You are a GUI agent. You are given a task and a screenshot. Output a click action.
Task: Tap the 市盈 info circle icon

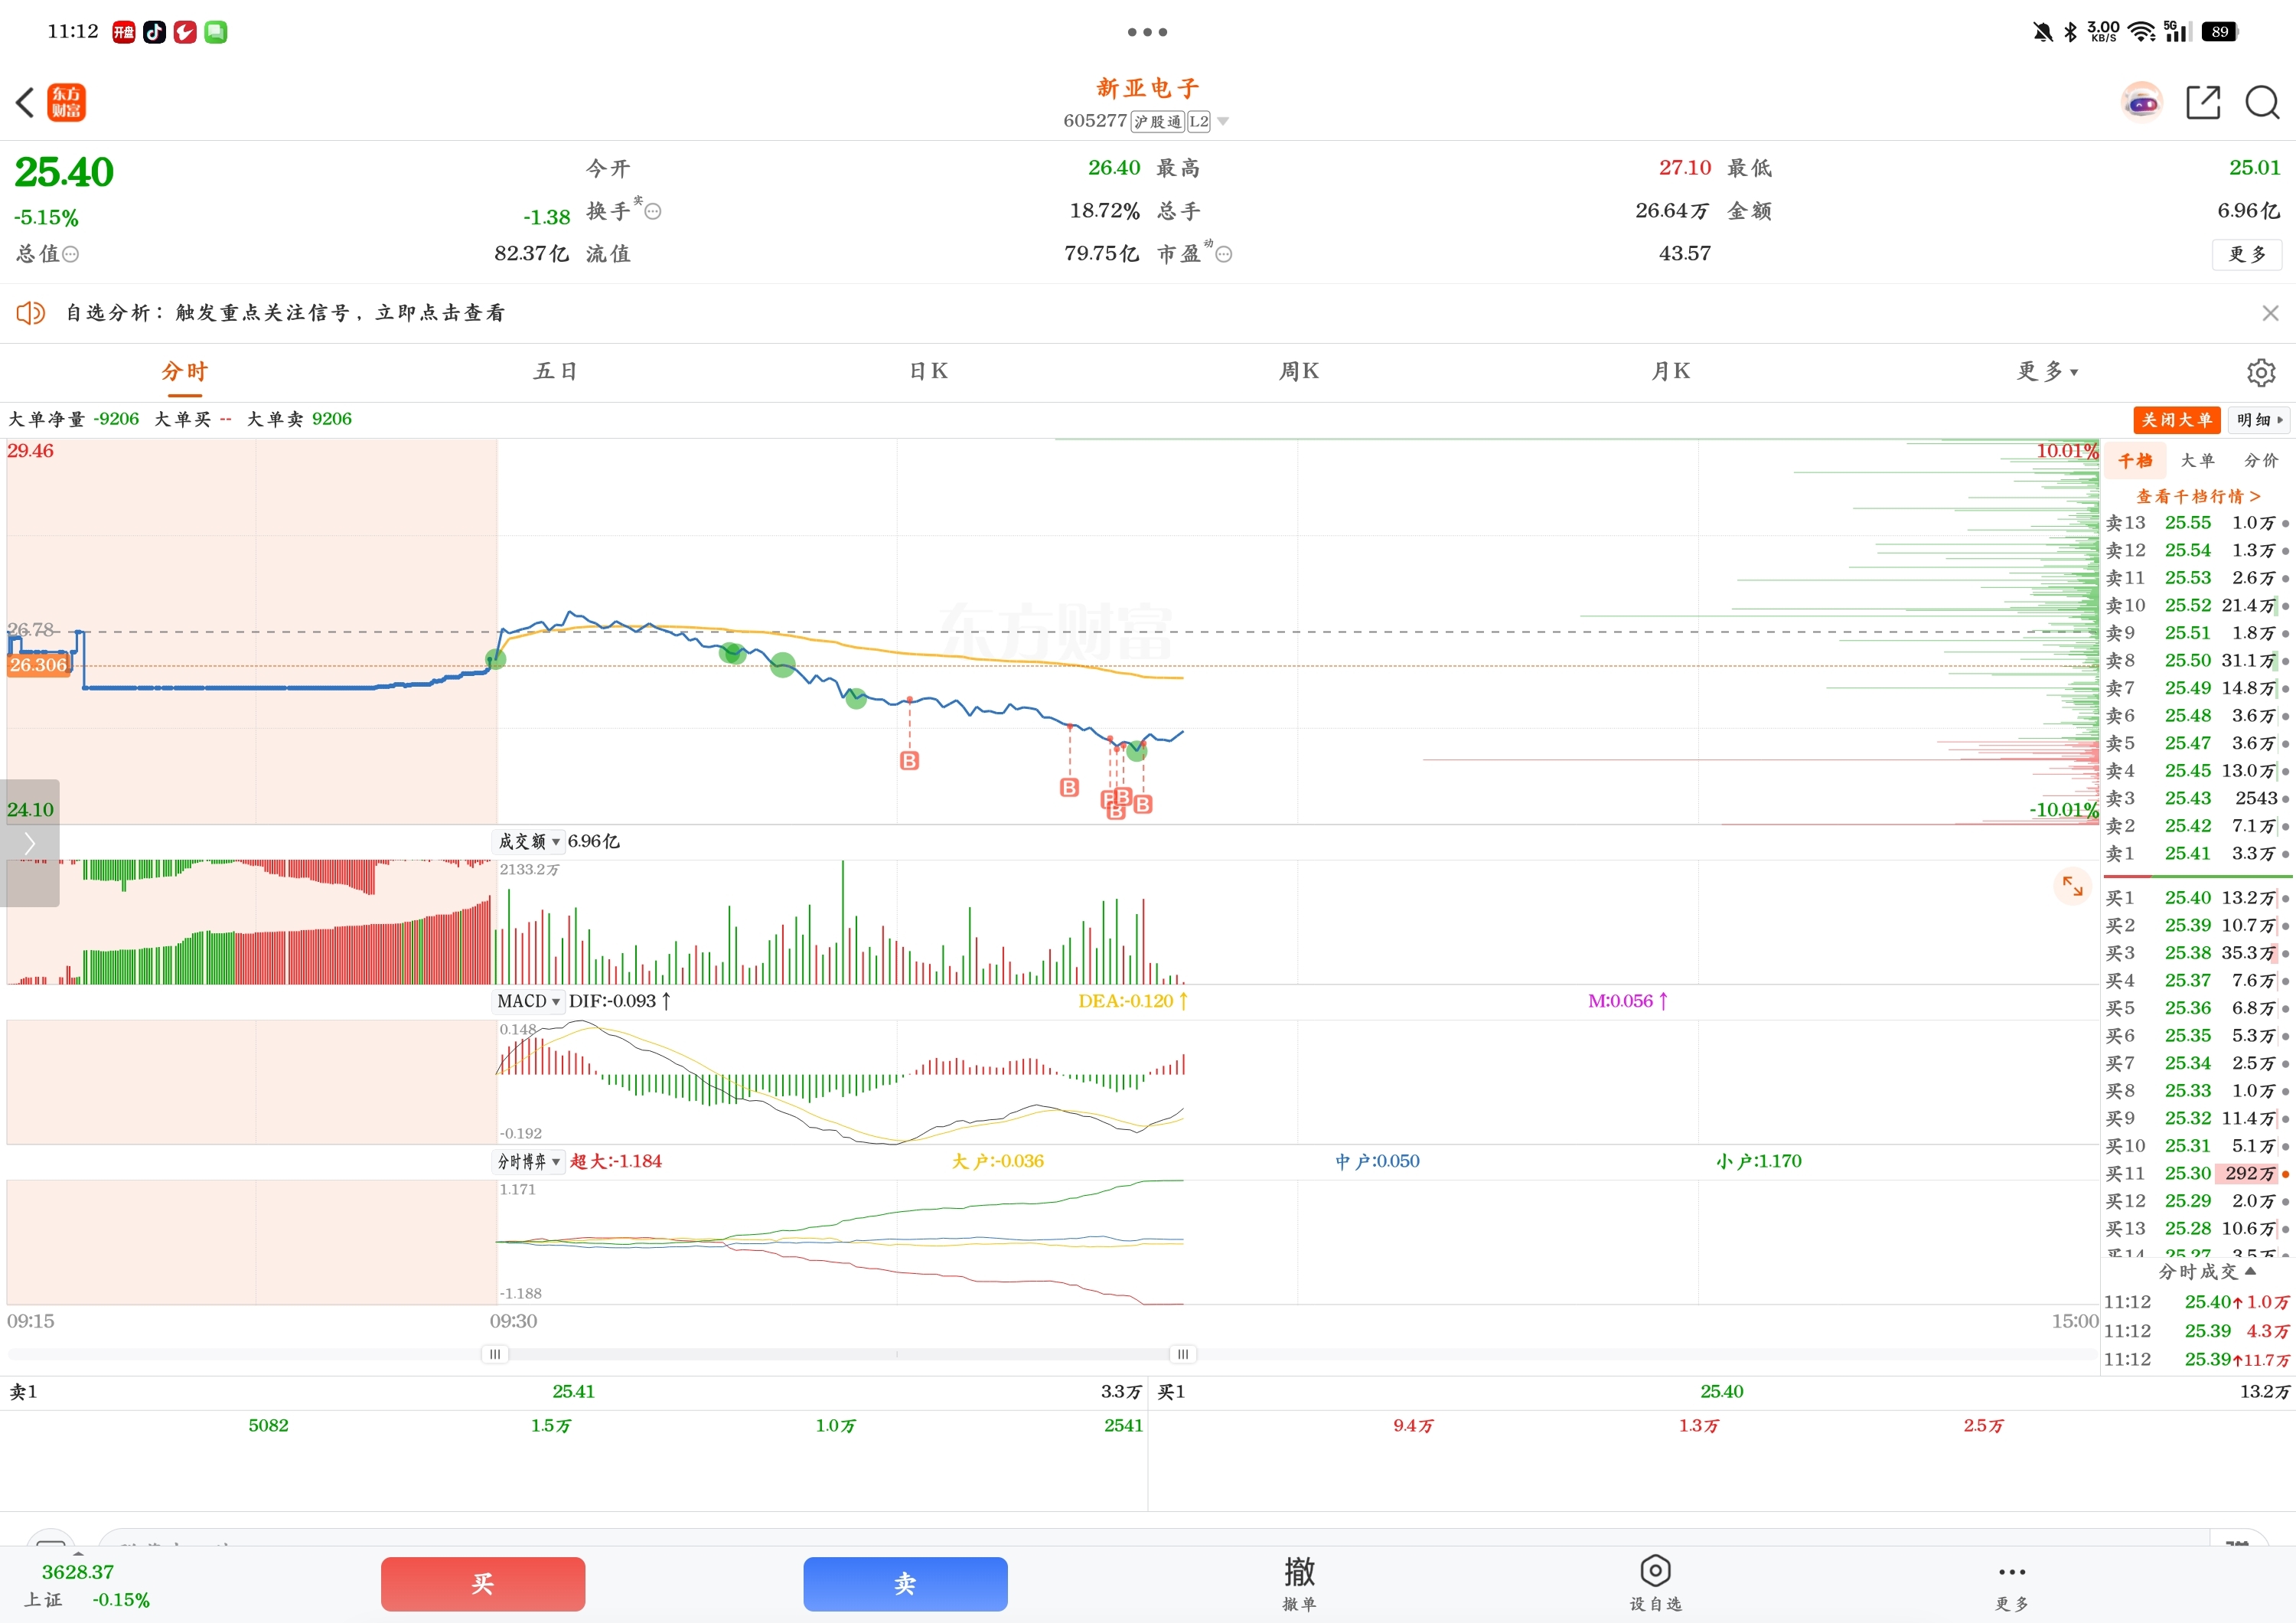(1223, 254)
